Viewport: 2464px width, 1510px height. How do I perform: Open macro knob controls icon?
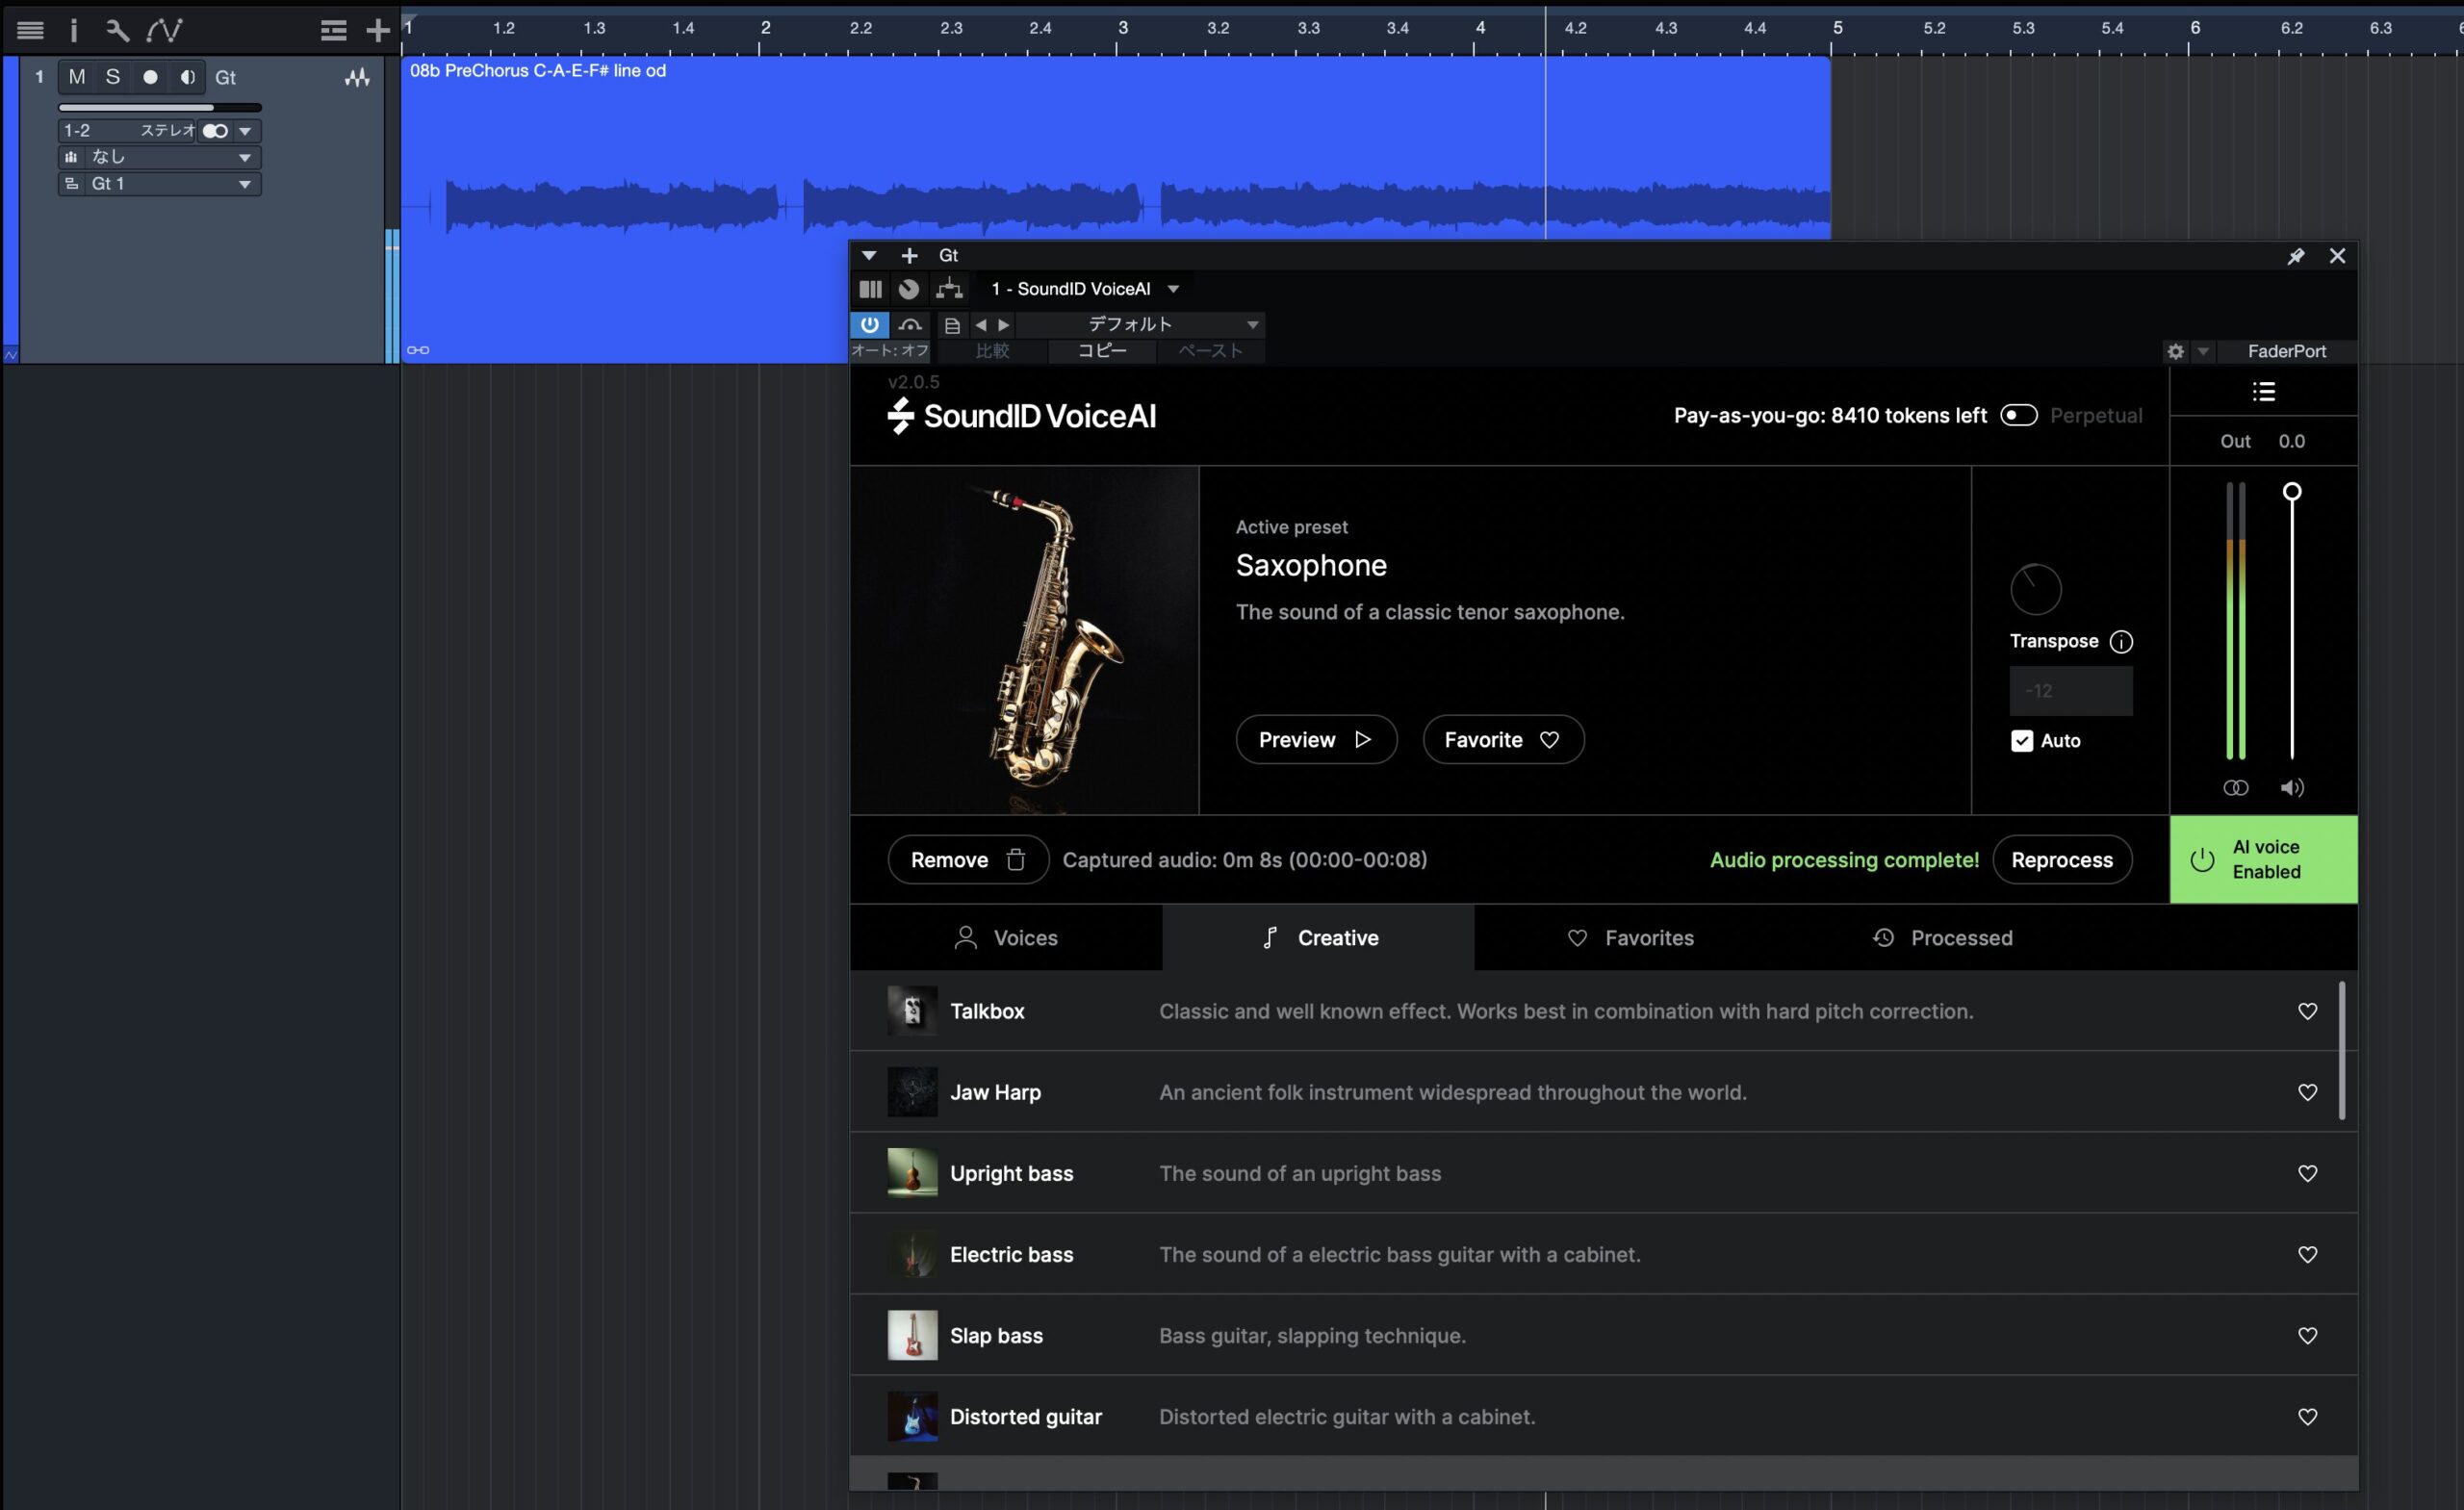[x=908, y=289]
